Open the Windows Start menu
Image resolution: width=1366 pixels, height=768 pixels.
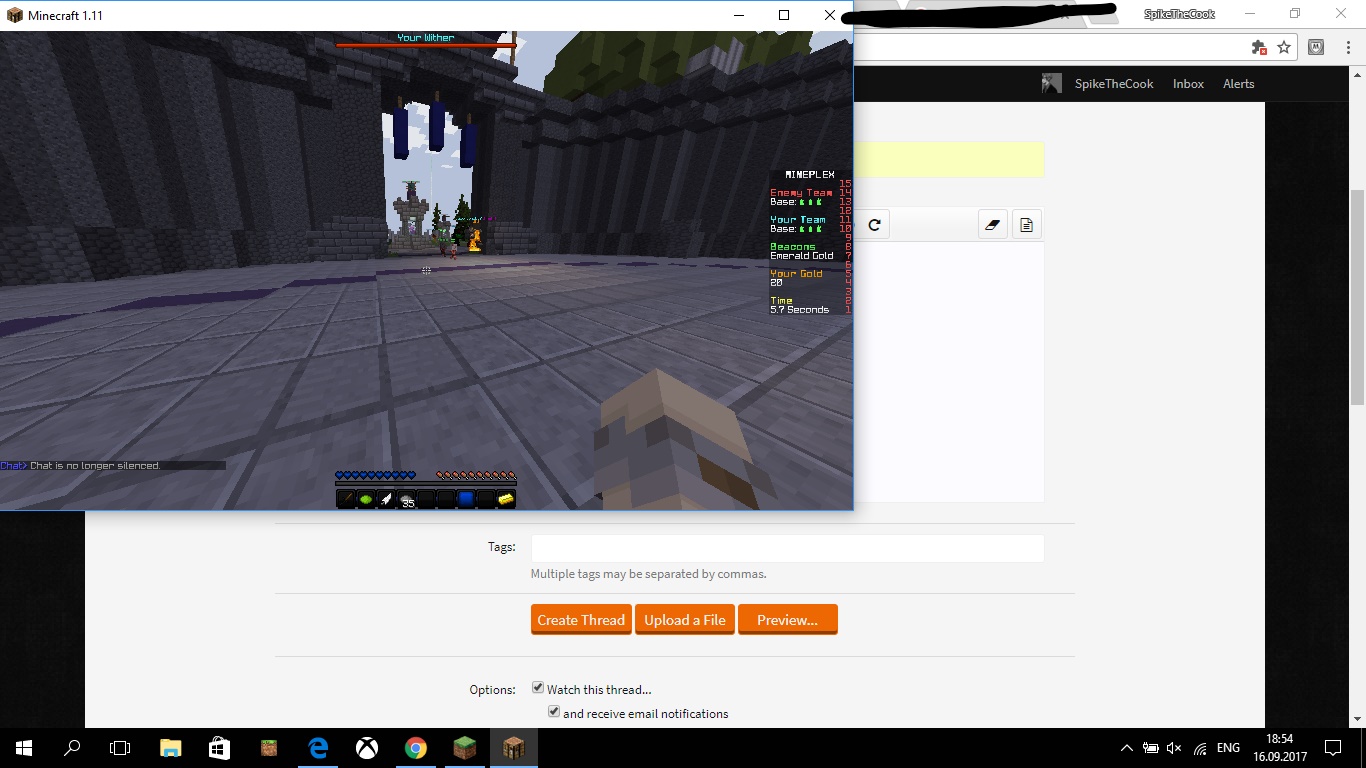coord(24,748)
